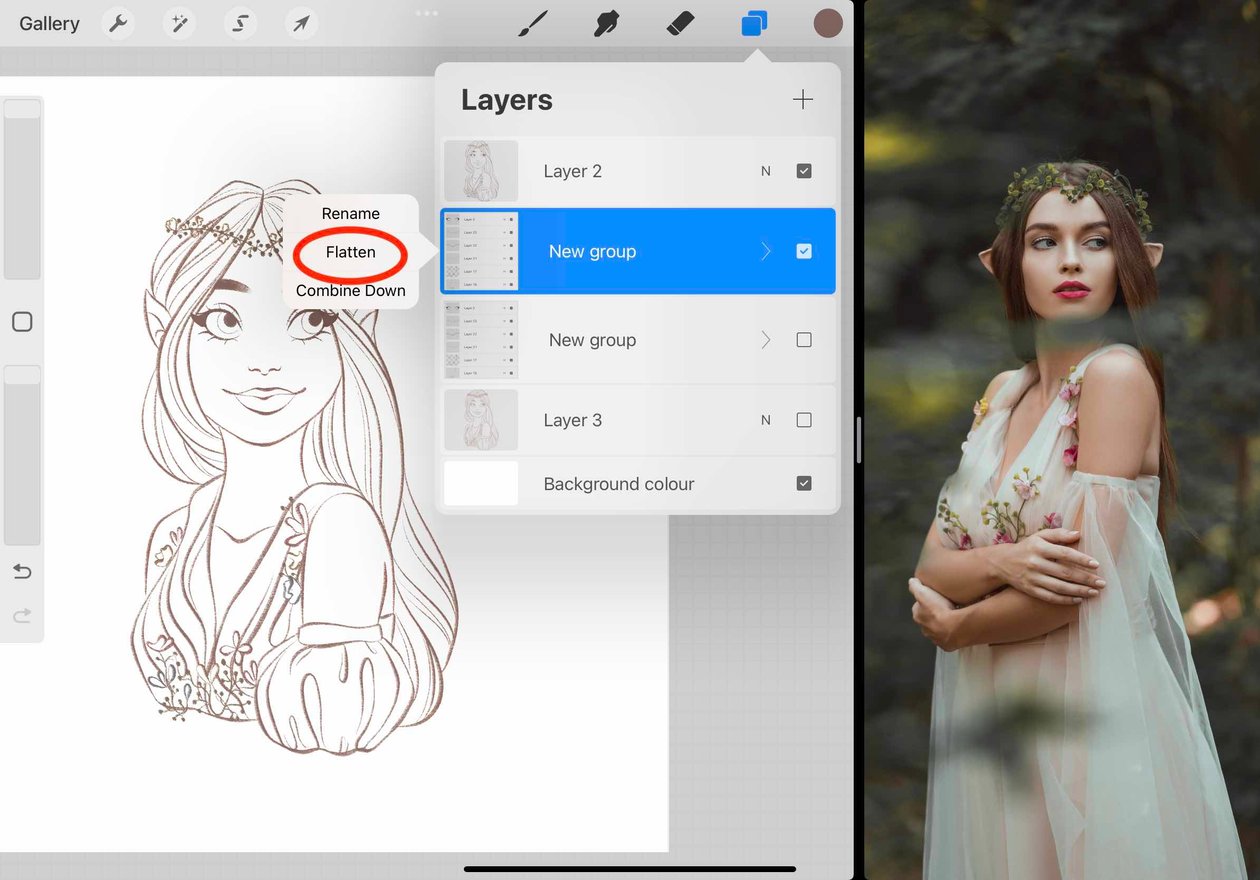Open blend mode N for Layer 3

(766, 420)
